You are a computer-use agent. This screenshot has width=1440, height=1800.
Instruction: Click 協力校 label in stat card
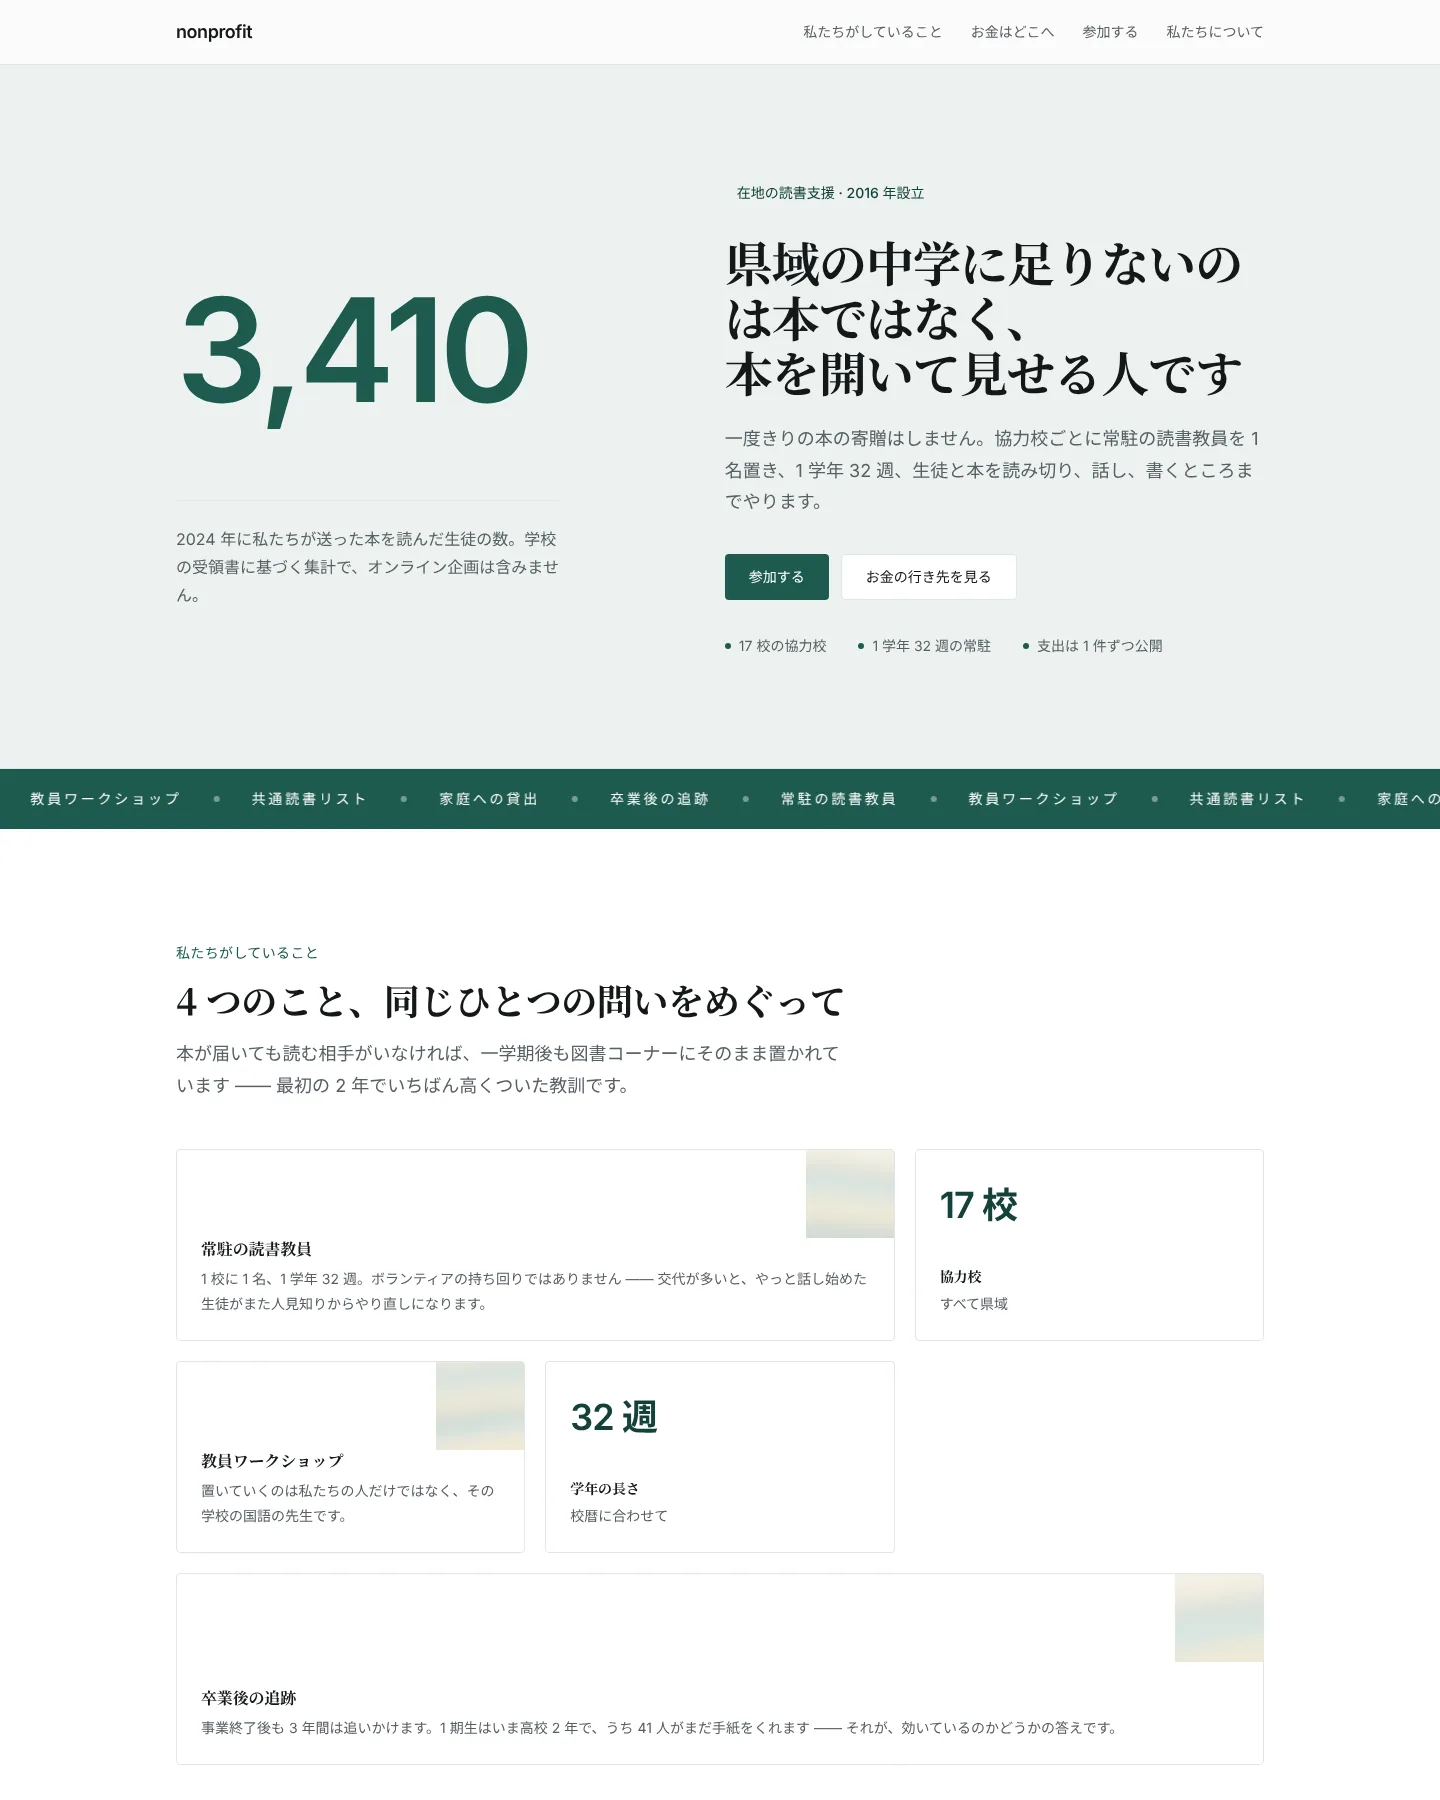point(961,1277)
